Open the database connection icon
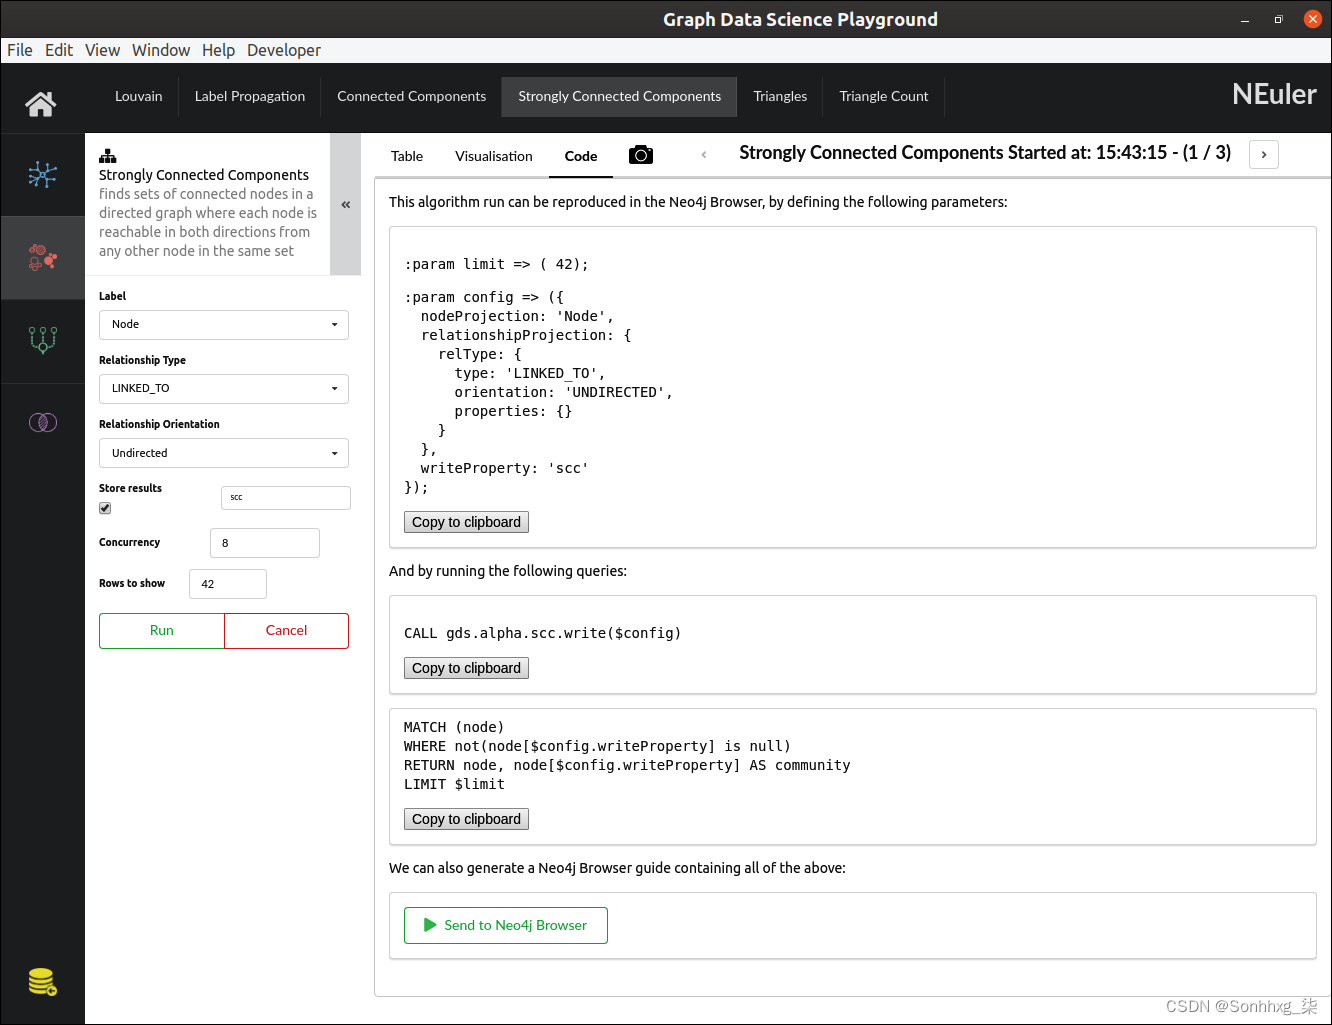The width and height of the screenshot is (1332, 1025). [x=43, y=982]
